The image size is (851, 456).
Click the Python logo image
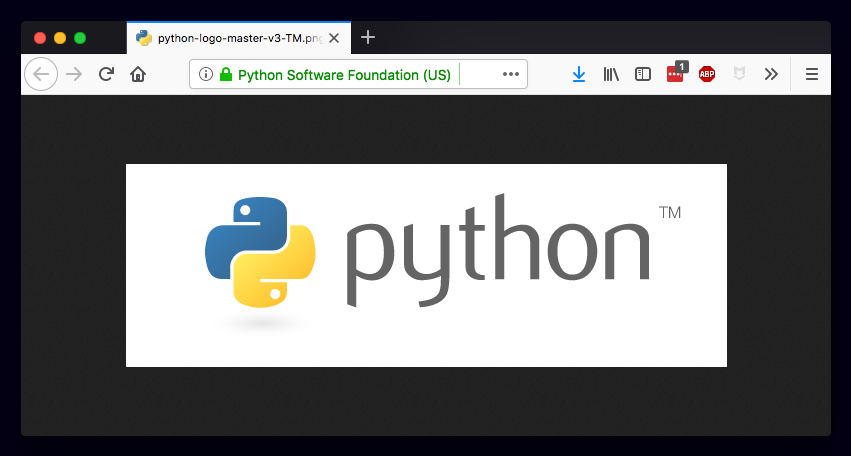coord(426,265)
